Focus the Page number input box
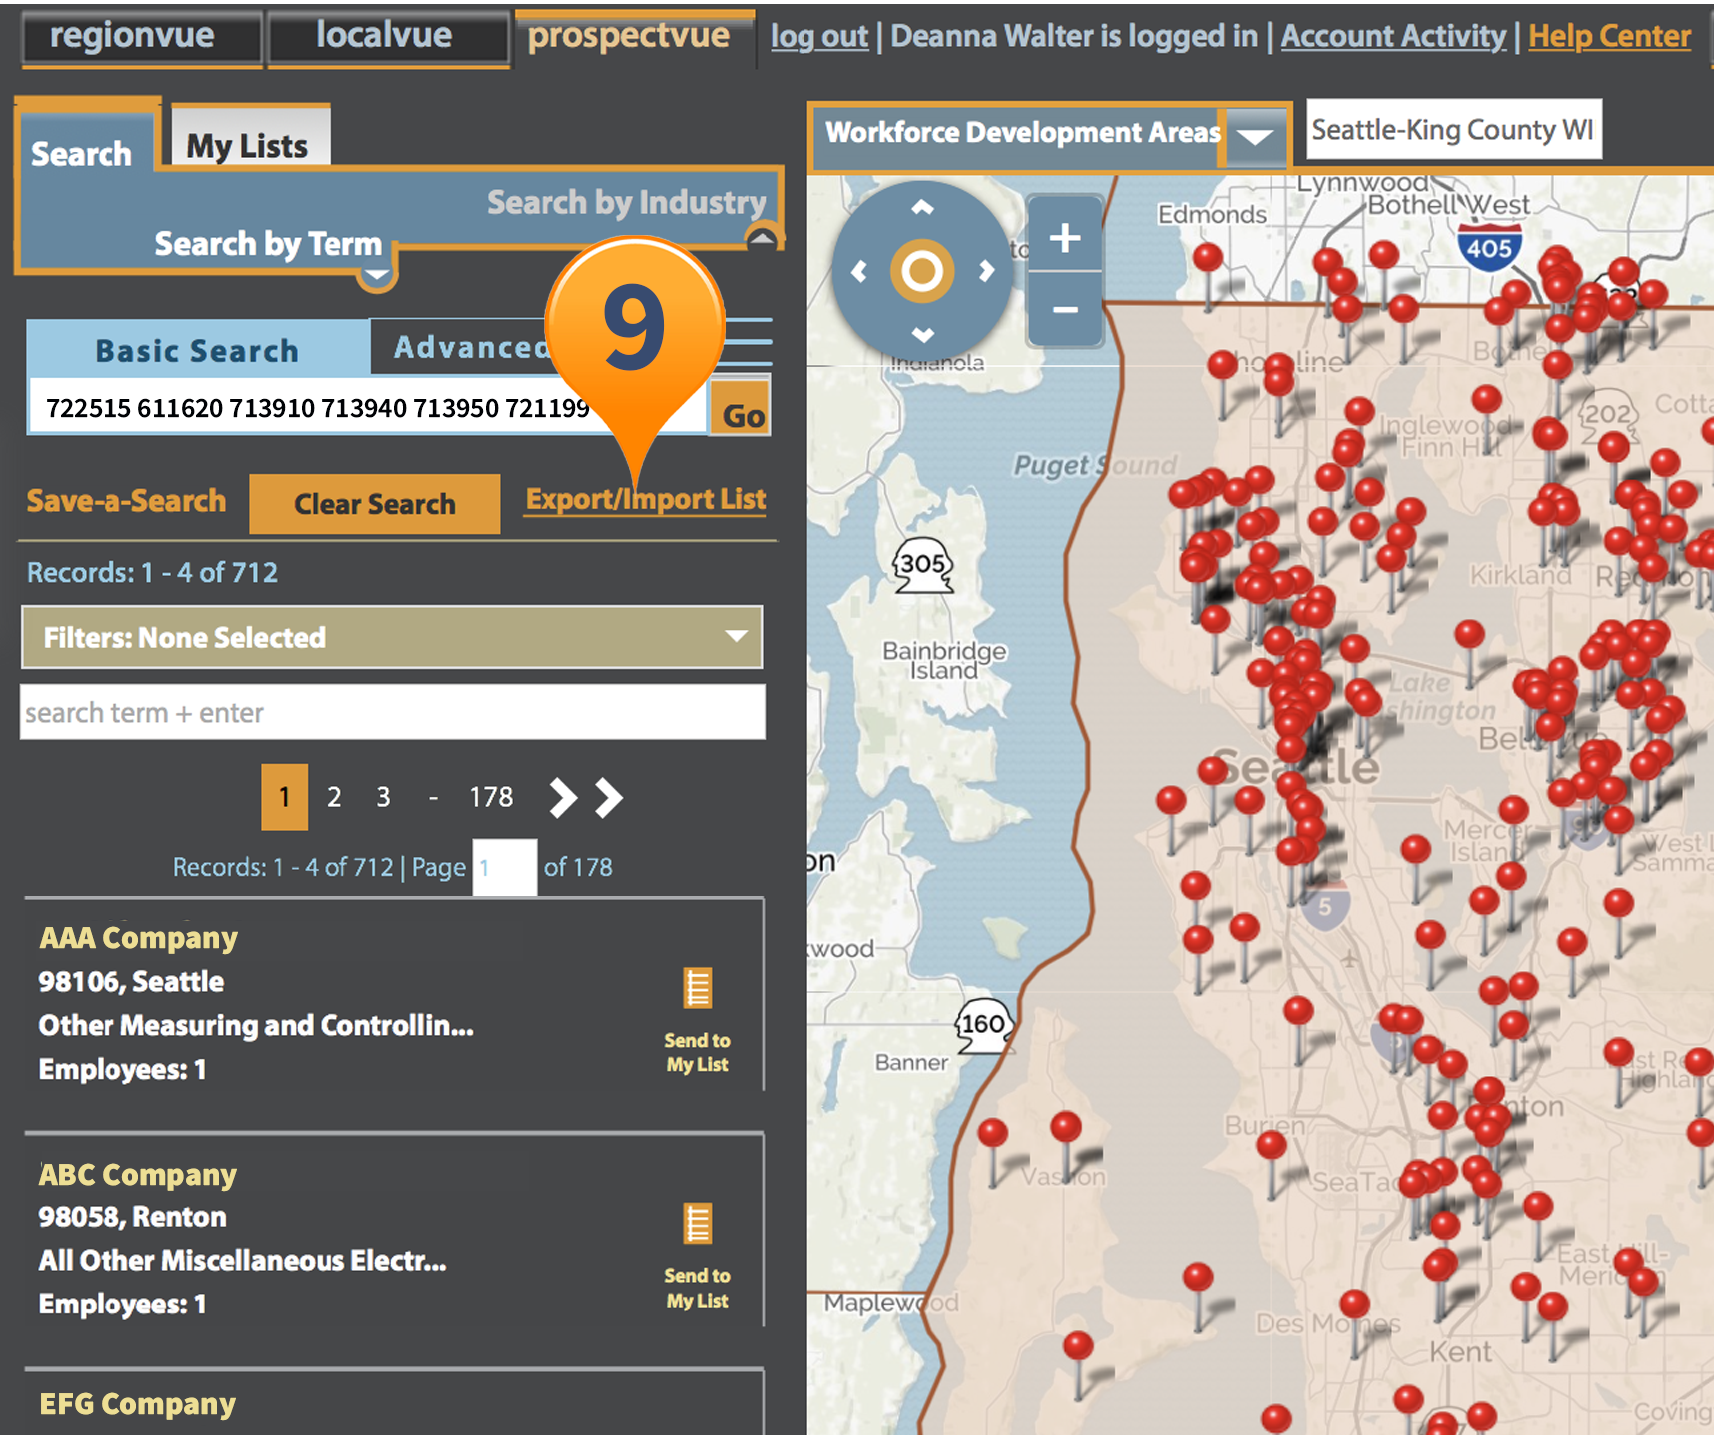Screen dimensions: 1714x1435 (504, 867)
